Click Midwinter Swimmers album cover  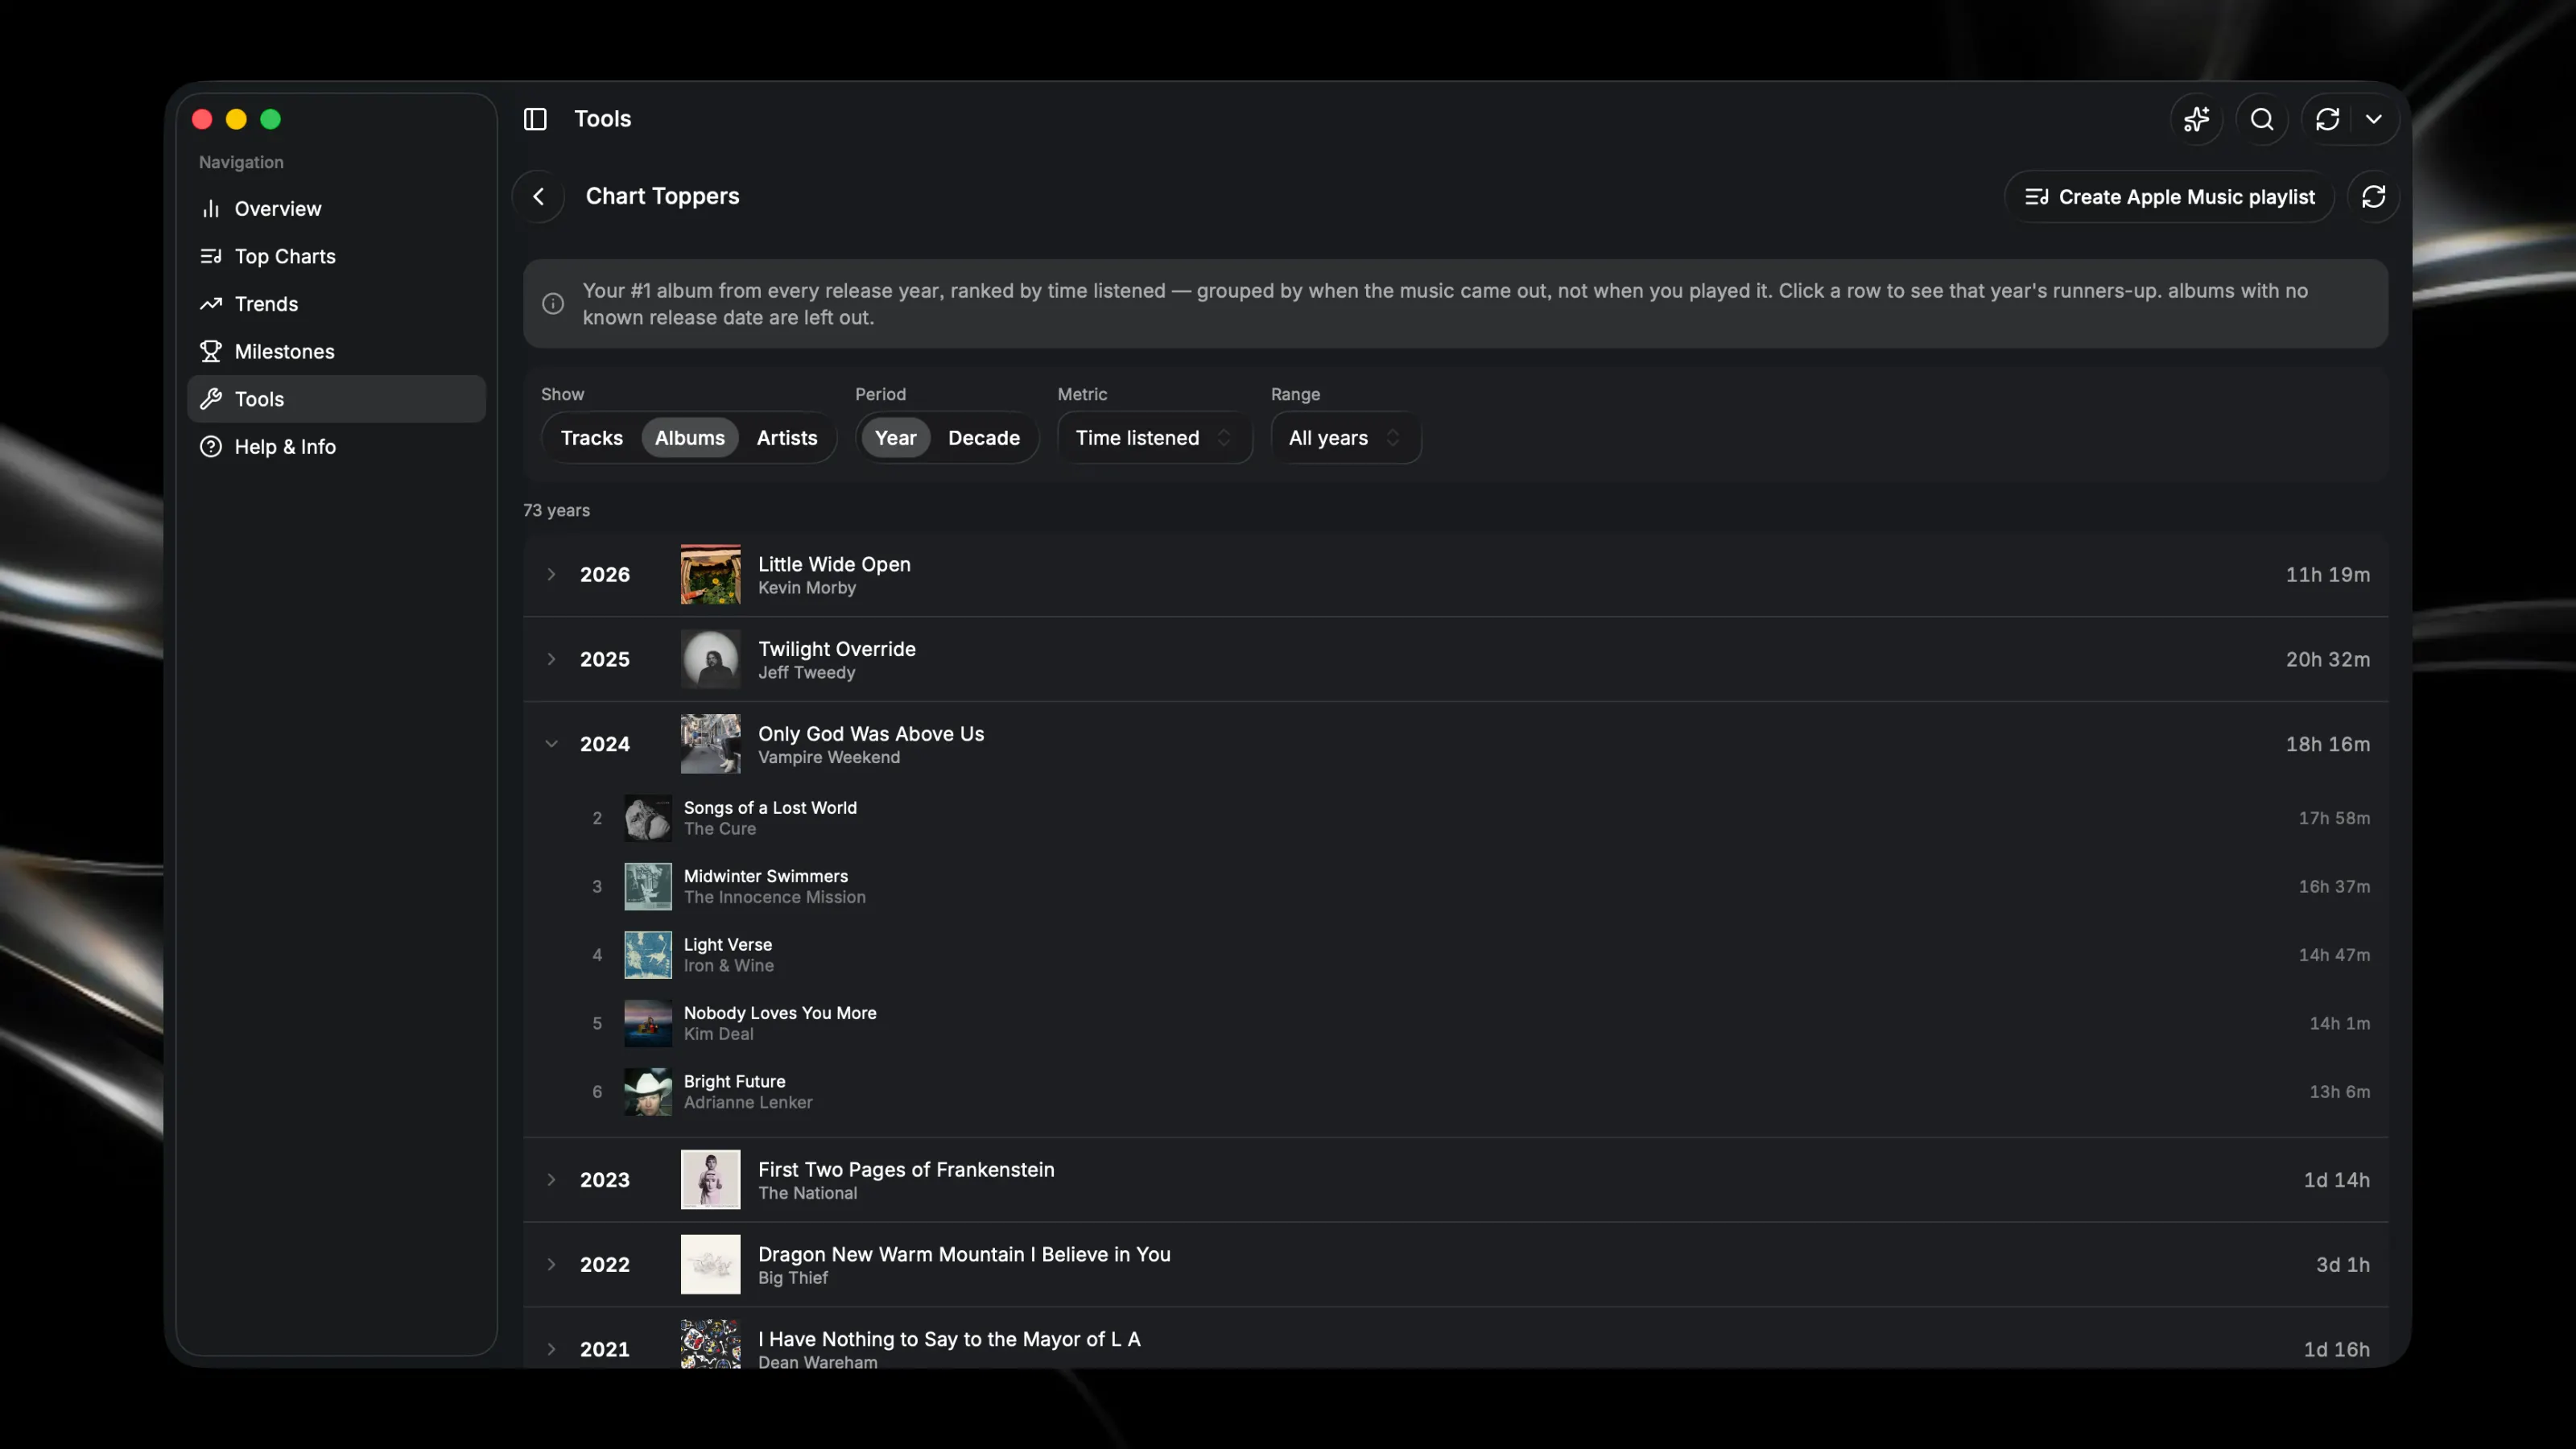[648, 887]
